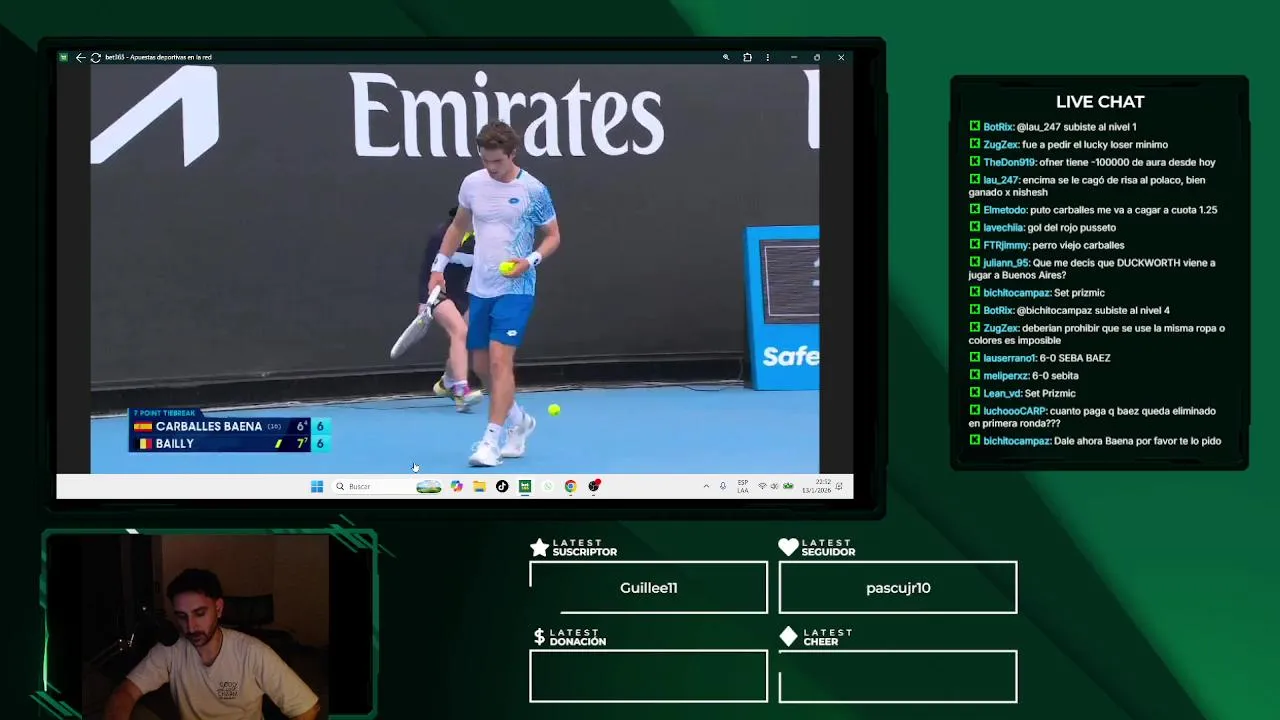Image resolution: width=1280 pixels, height=720 pixels.
Task: Click the CARBALLES BAENA scoreboard row
Action: coord(230,426)
